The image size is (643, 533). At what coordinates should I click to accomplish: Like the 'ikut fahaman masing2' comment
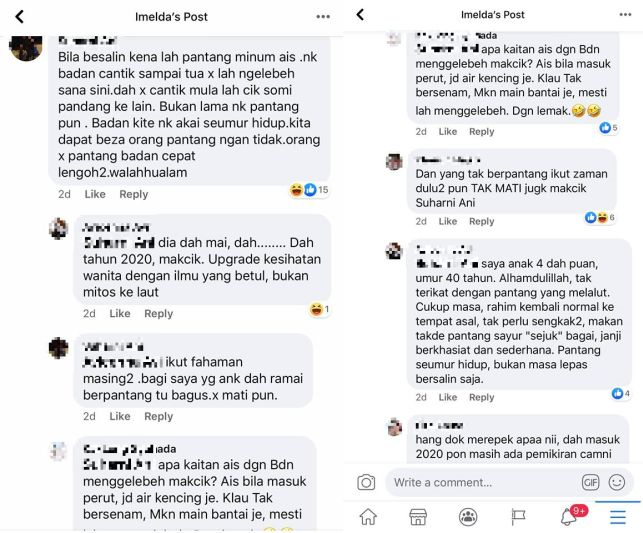[x=120, y=417]
